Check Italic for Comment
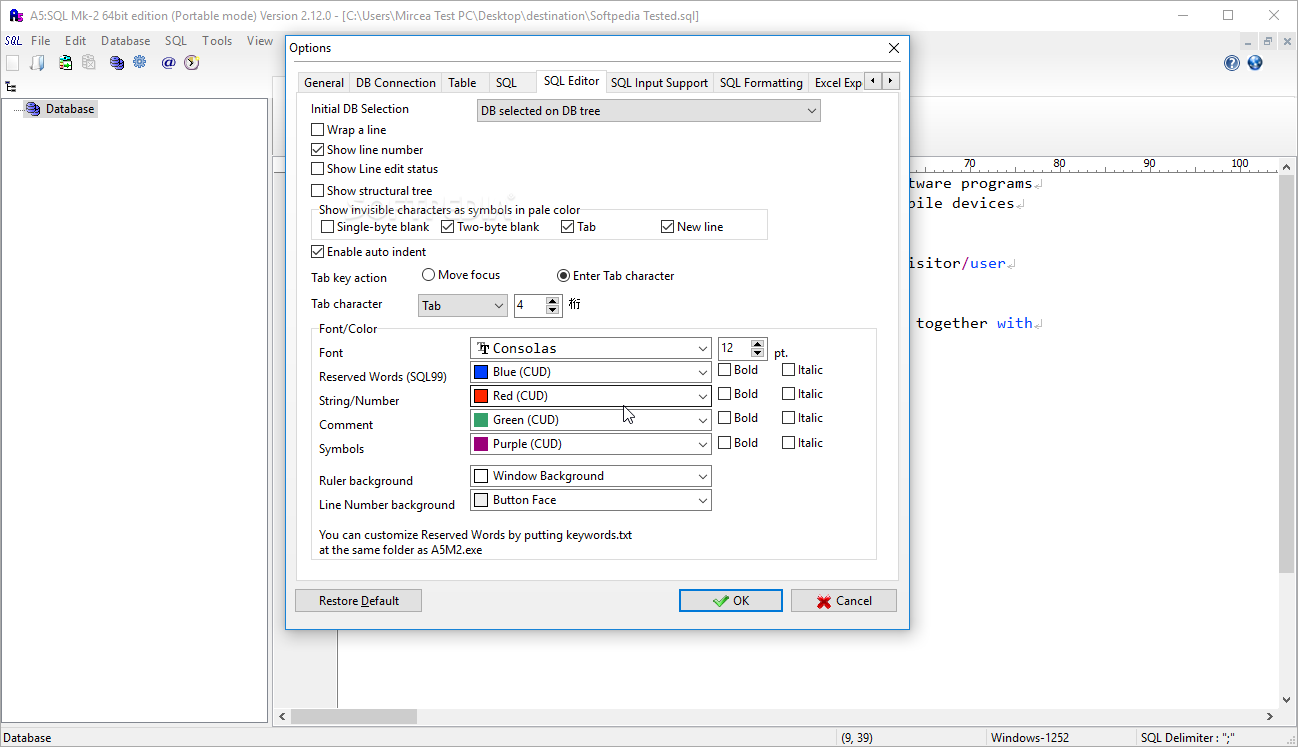Screen dimensions: 1298x747 [x=789, y=418]
